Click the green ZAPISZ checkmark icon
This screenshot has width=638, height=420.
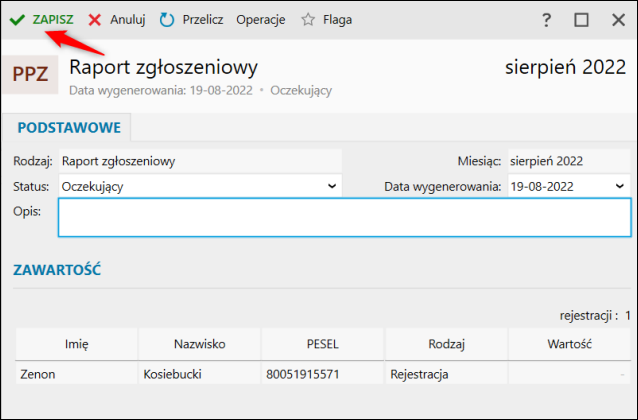[x=17, y=19]
